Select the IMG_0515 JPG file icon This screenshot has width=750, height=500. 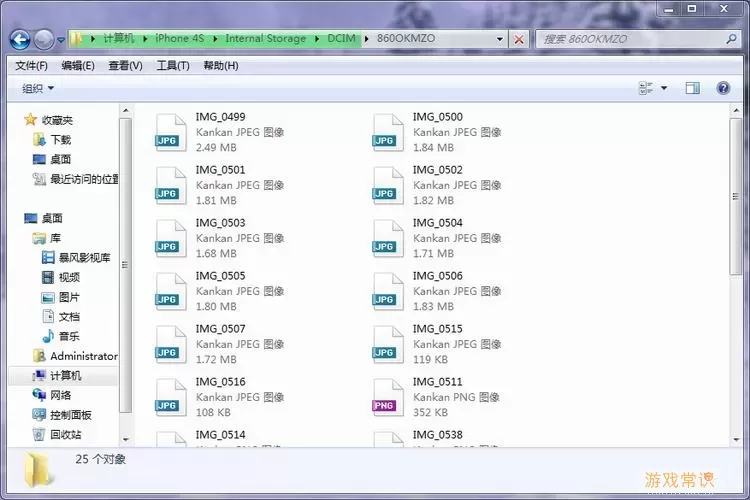[388, 345]
